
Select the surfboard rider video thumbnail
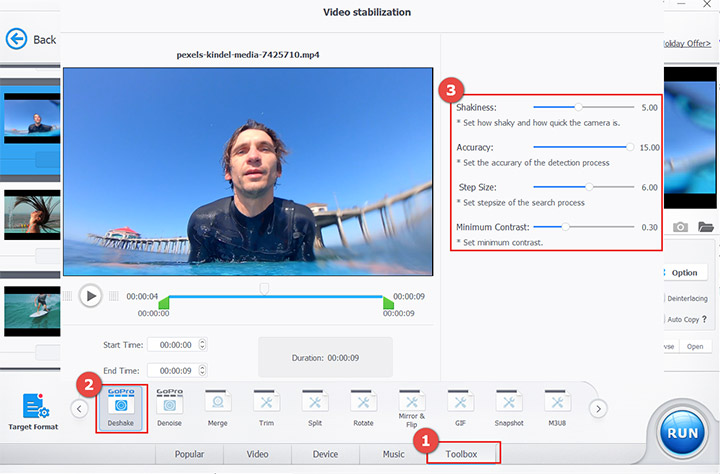point(32,311)
